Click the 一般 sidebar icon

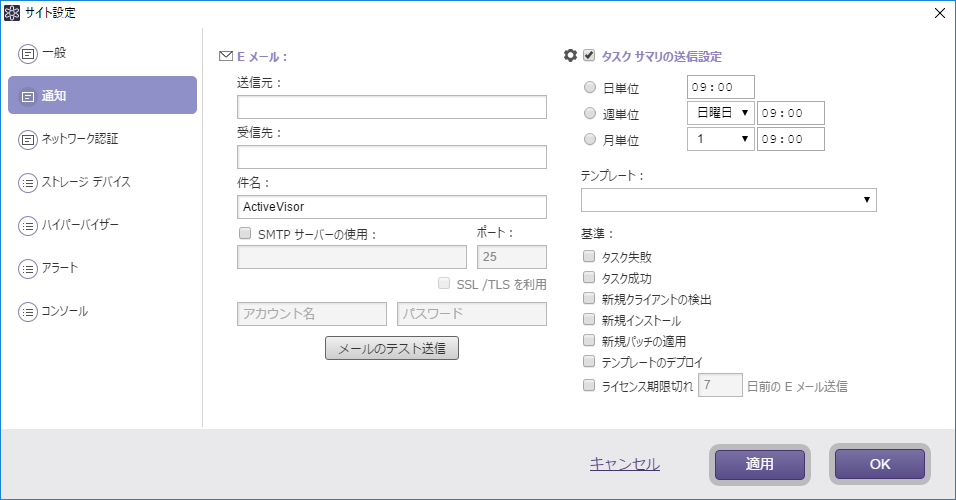click(x=28, y=52)
